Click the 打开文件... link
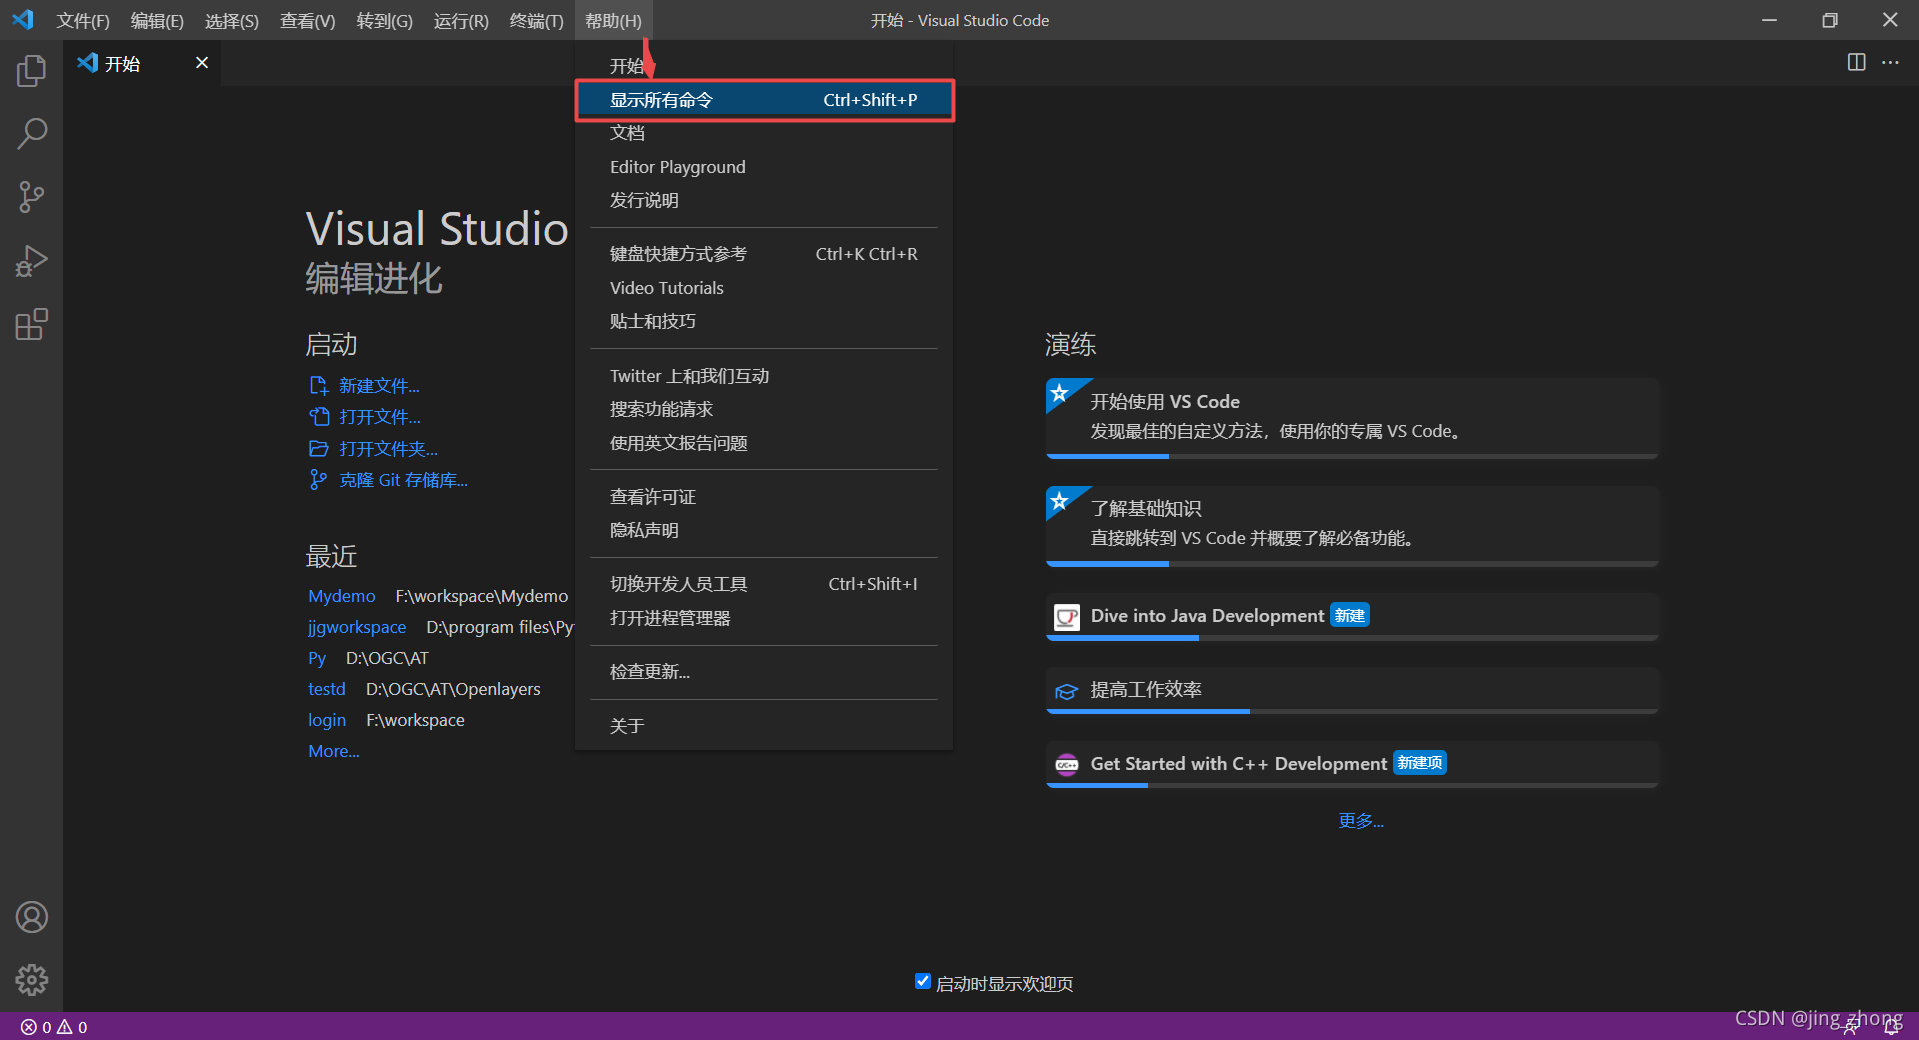This screenshot has height=1040, width=1919. click(x=379, y=417)
